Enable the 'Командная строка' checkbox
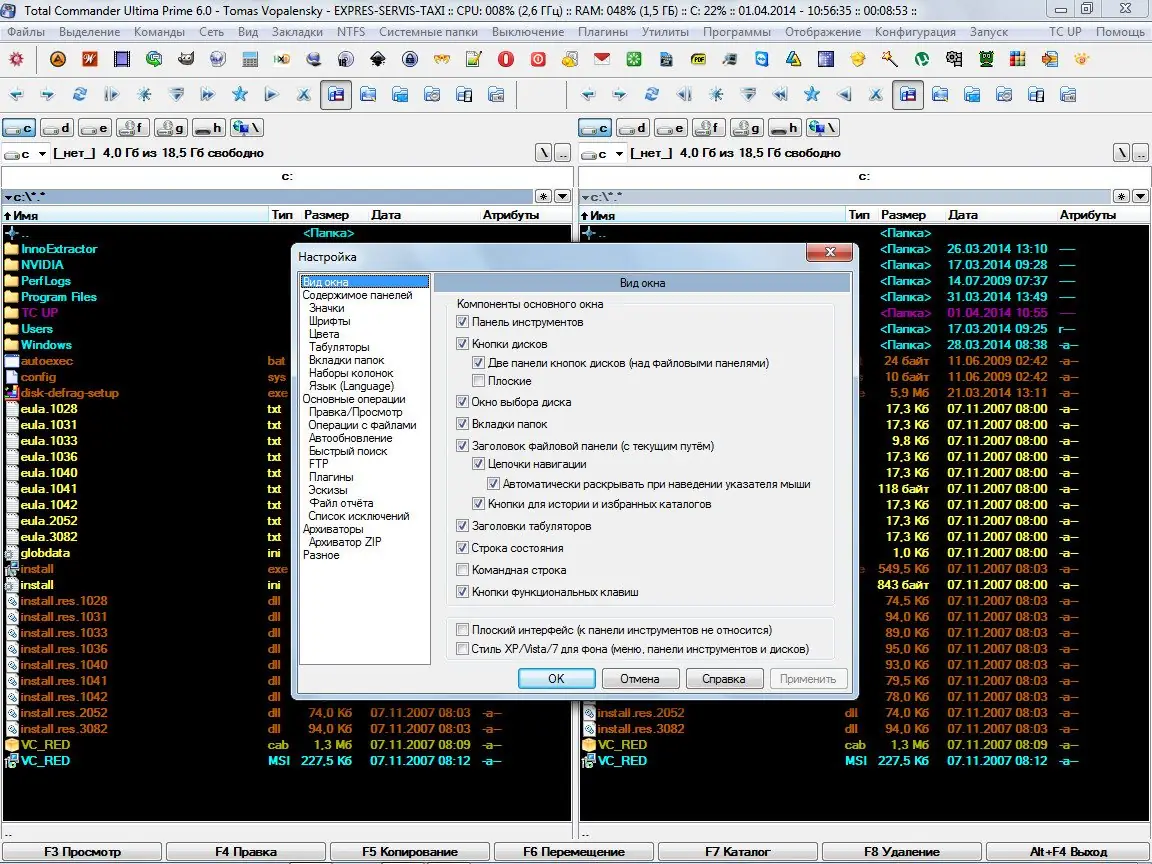Screen dimensions: 1152x864 pos(462,570)
